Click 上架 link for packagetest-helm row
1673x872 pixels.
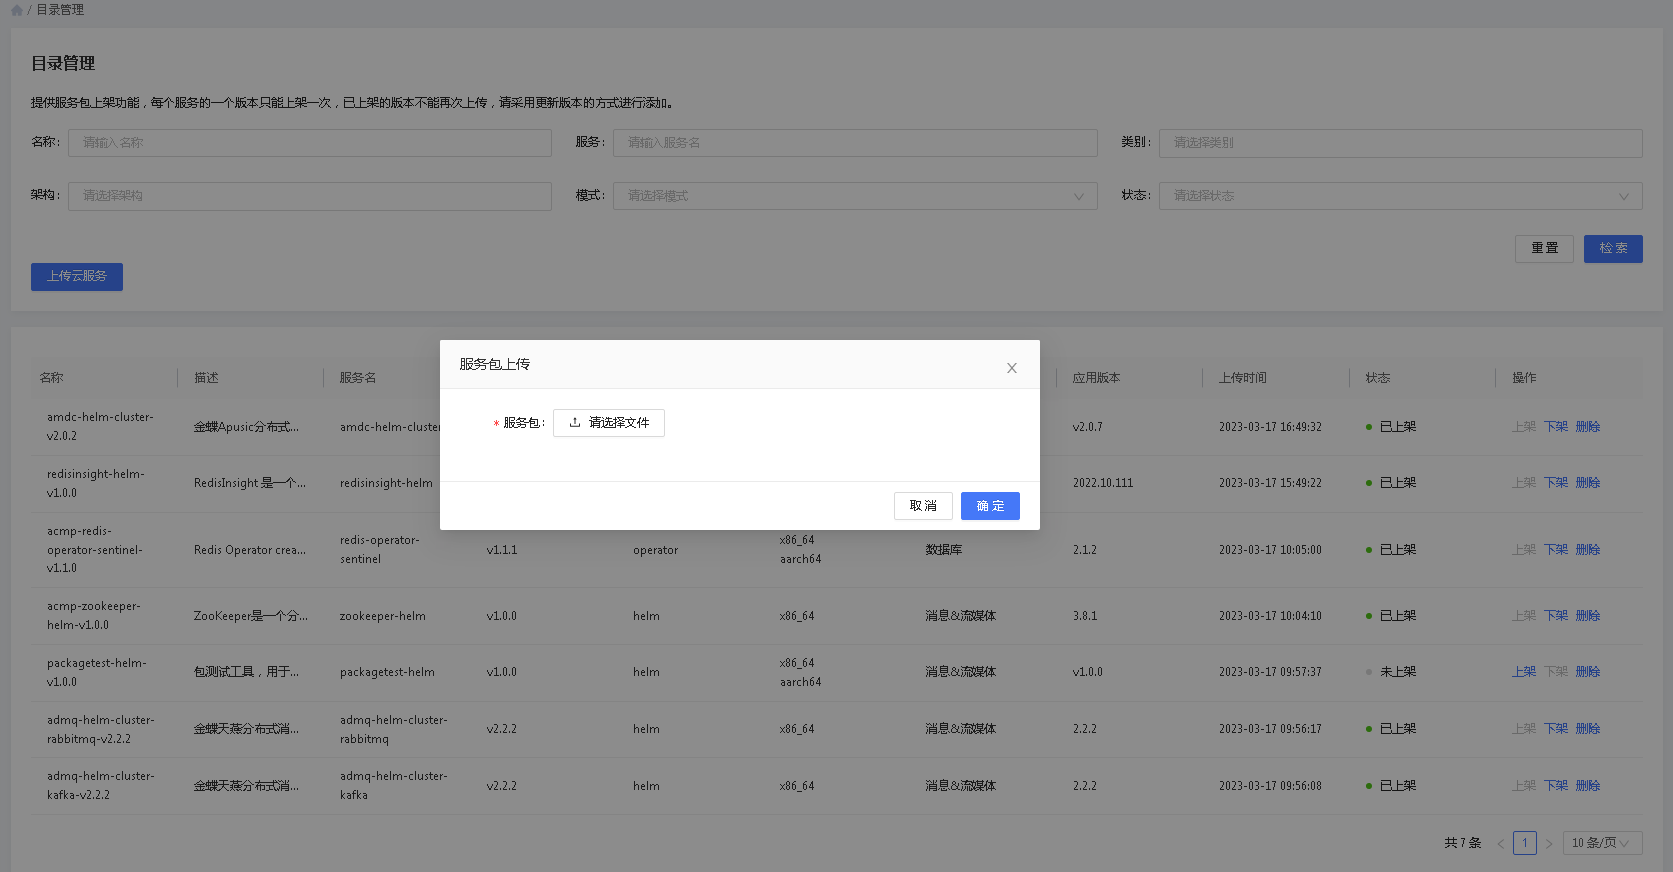(1523, 672)
